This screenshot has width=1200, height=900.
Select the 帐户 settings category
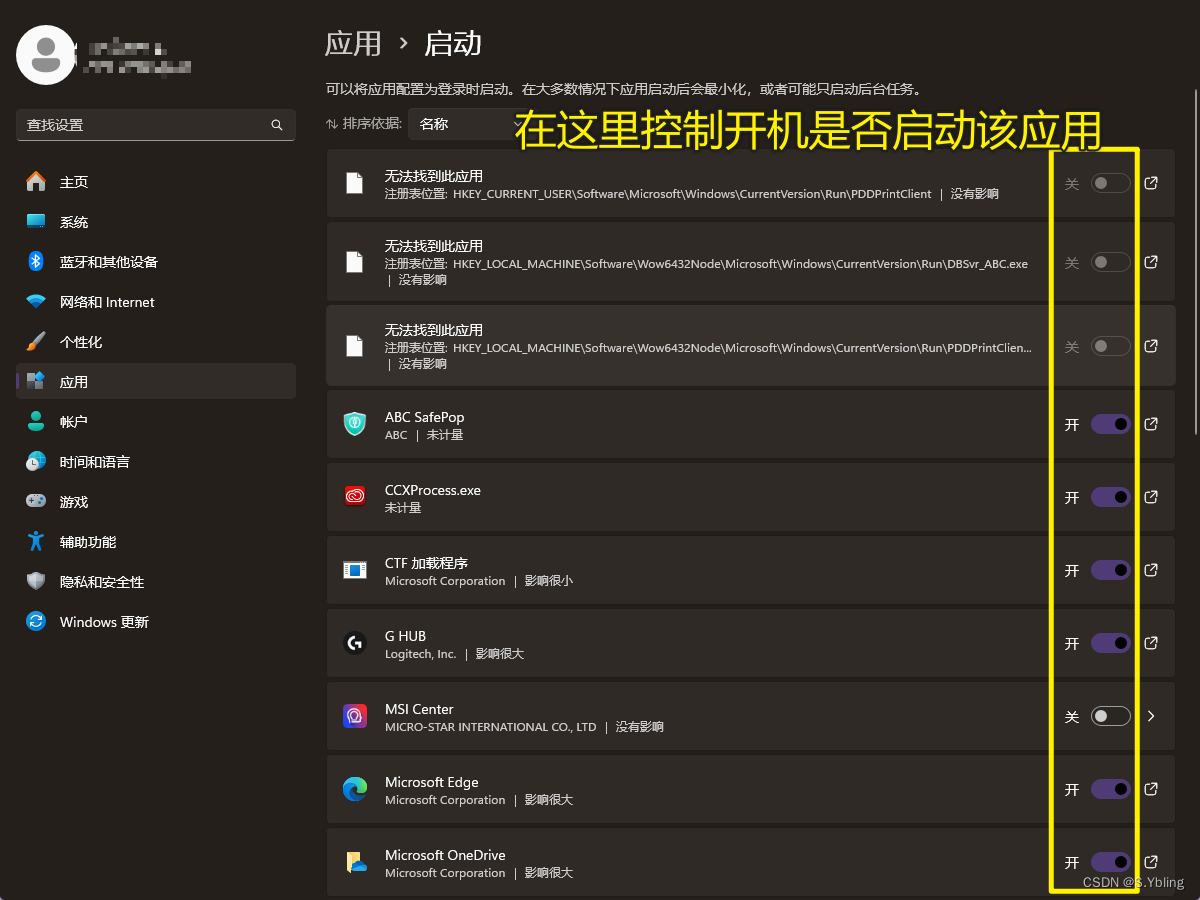156,422
